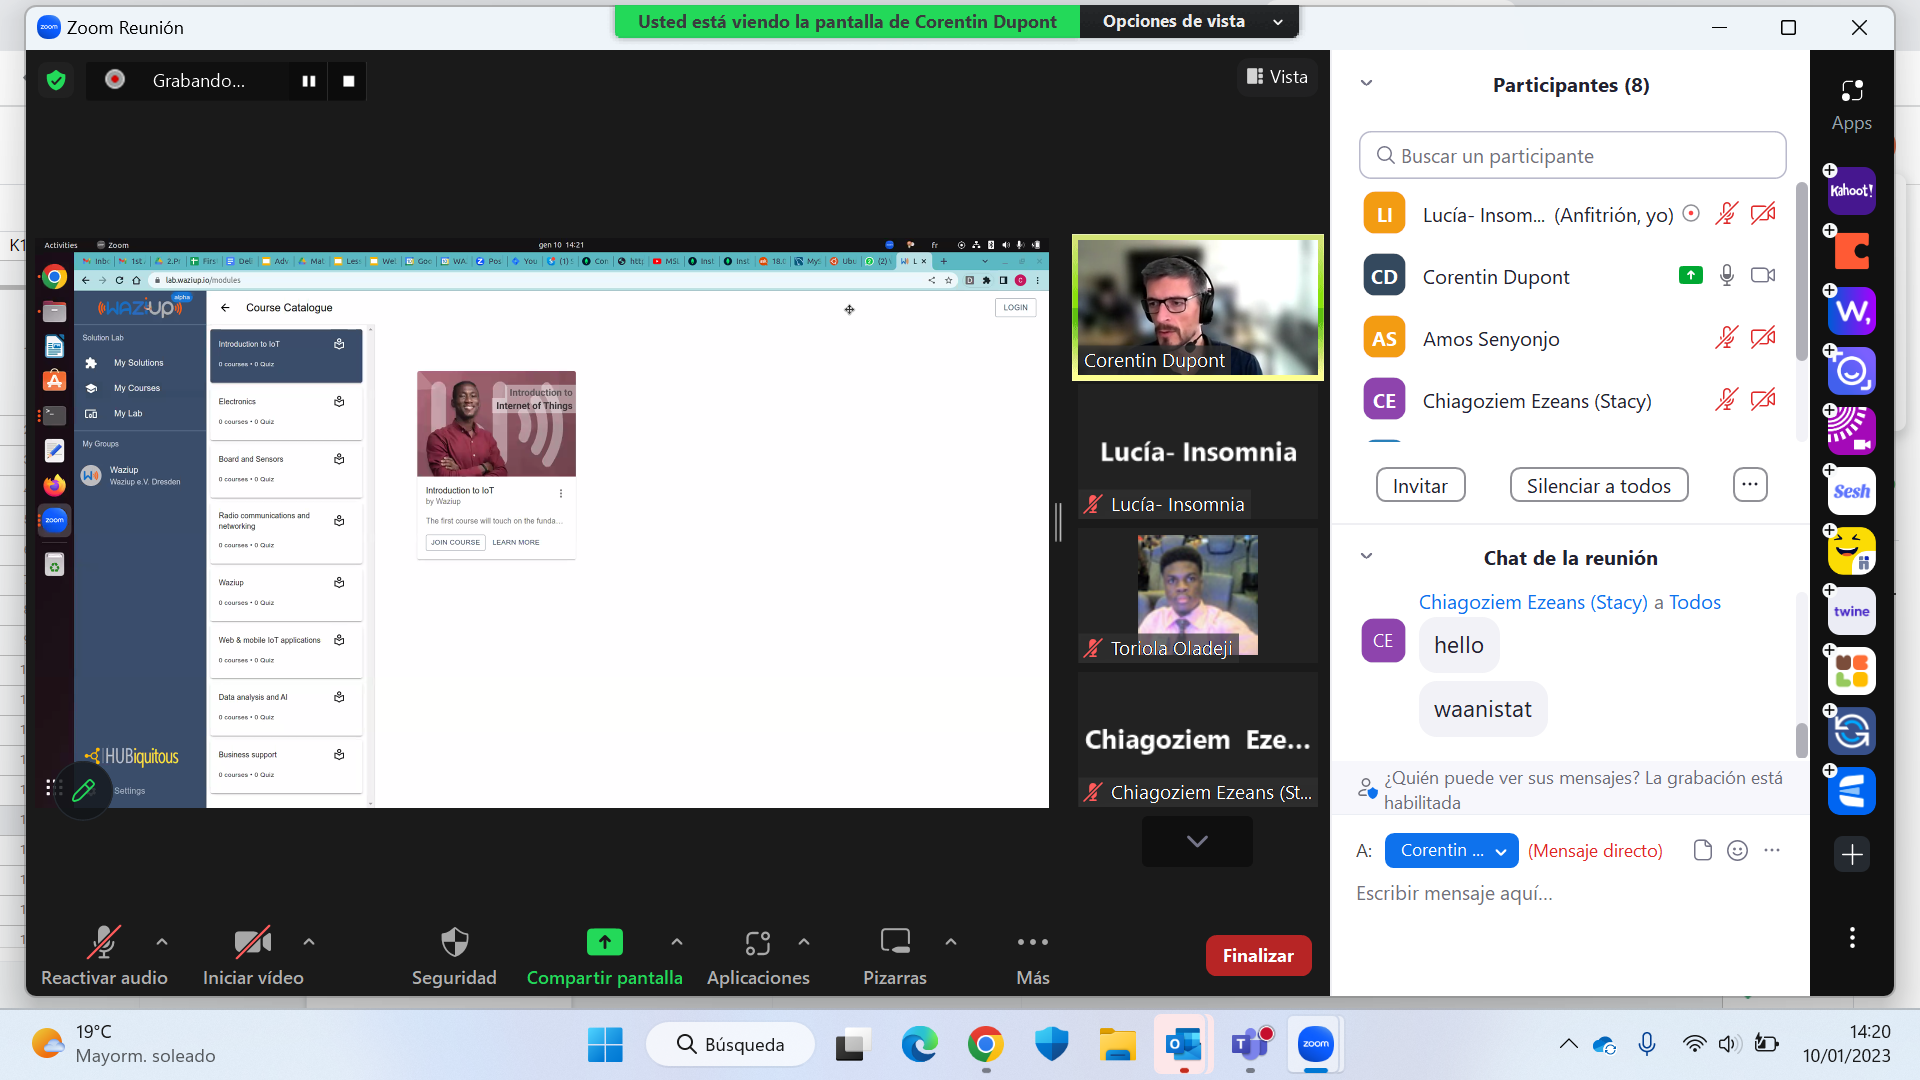Viewport: 1920px width, 1080px height.
Task: Open Seguridad shield icon in toolbar
Action: click(x=454, y=943)
